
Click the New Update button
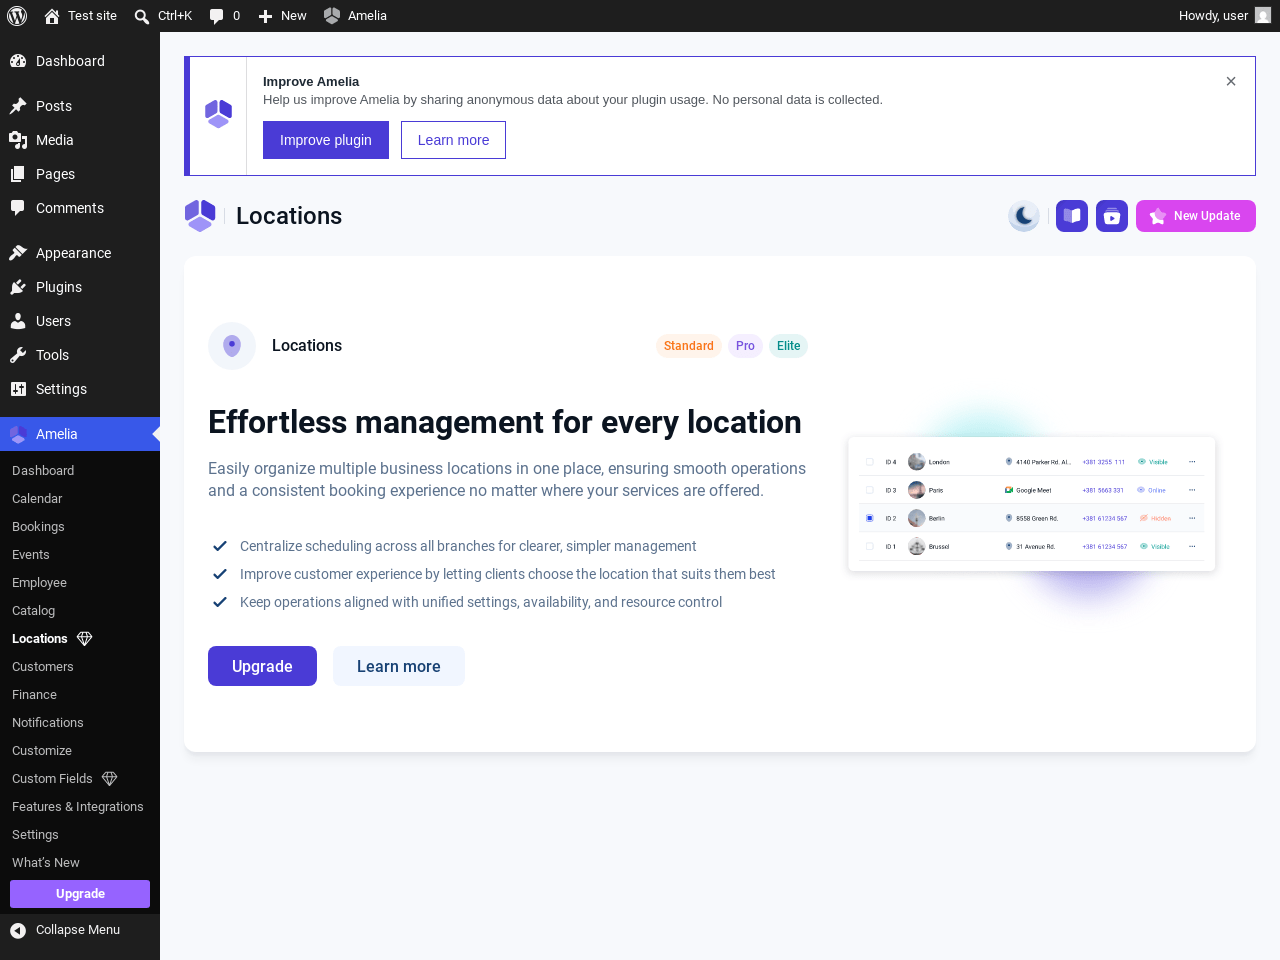(1196, 216)
